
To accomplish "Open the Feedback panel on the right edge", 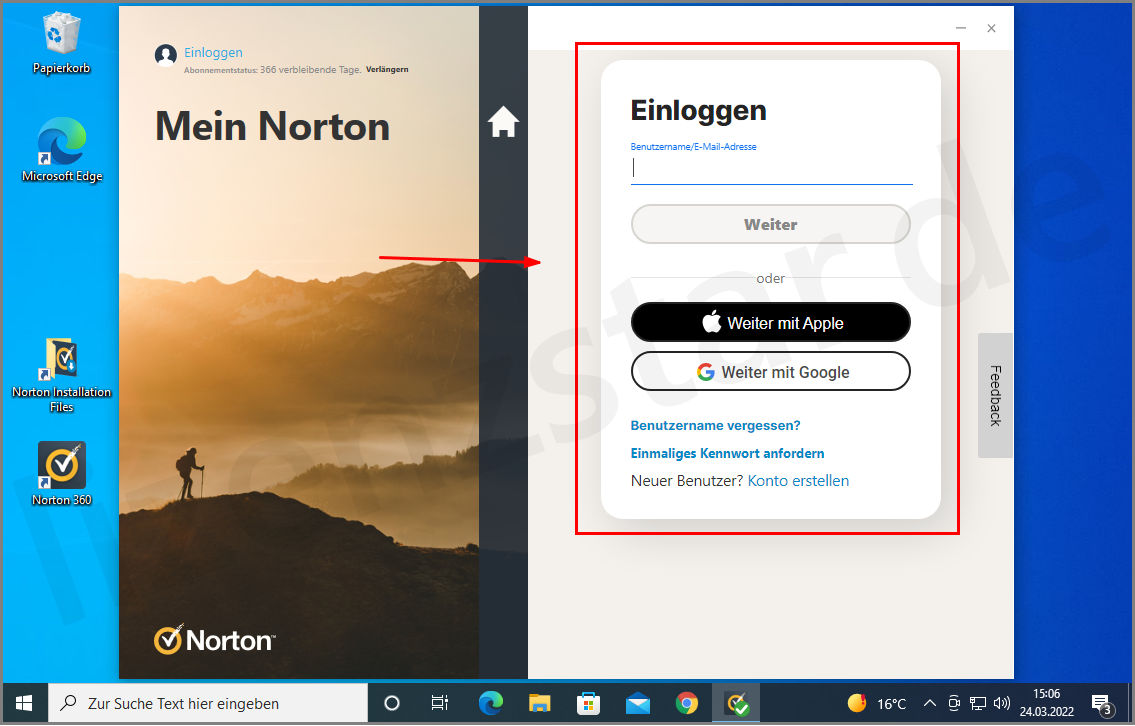I will pyautogui.click(x=994, y=396).
